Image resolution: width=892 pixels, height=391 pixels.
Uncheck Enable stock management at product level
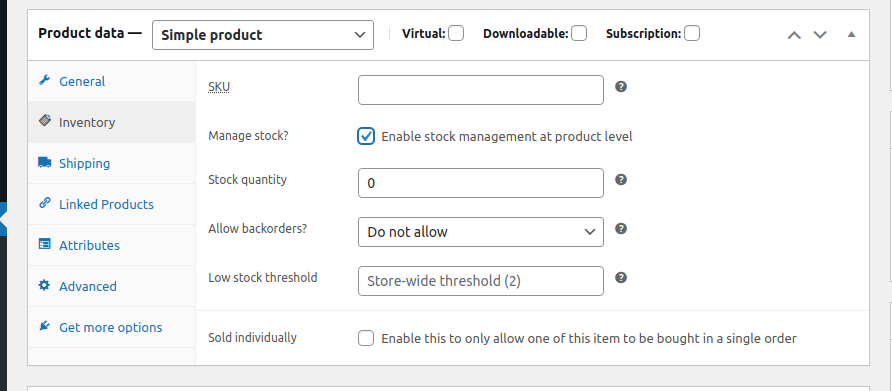click(366, 137)
